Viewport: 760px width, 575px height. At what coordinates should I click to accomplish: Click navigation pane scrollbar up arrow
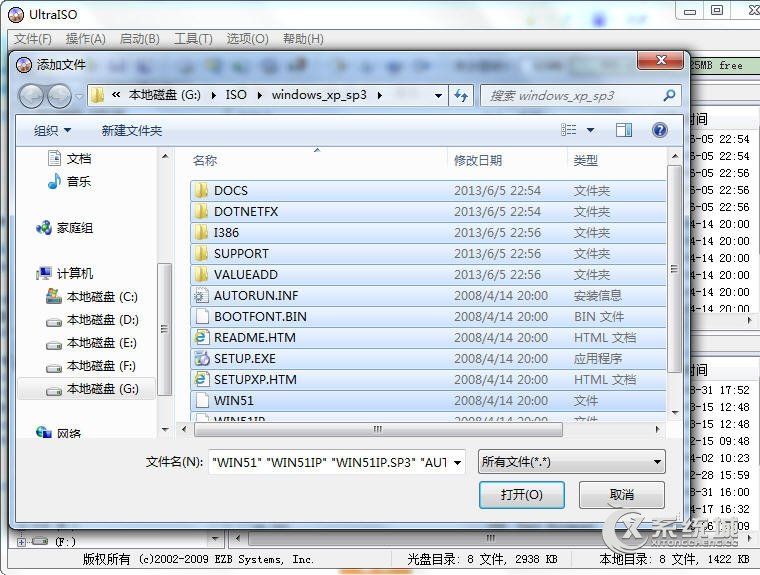[165, 157]
